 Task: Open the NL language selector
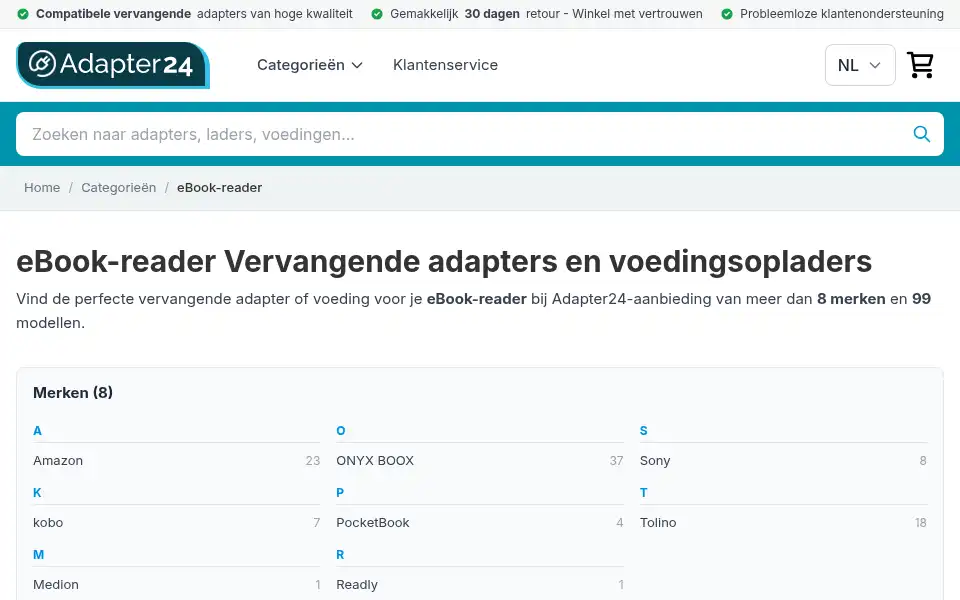coord(860,65)
